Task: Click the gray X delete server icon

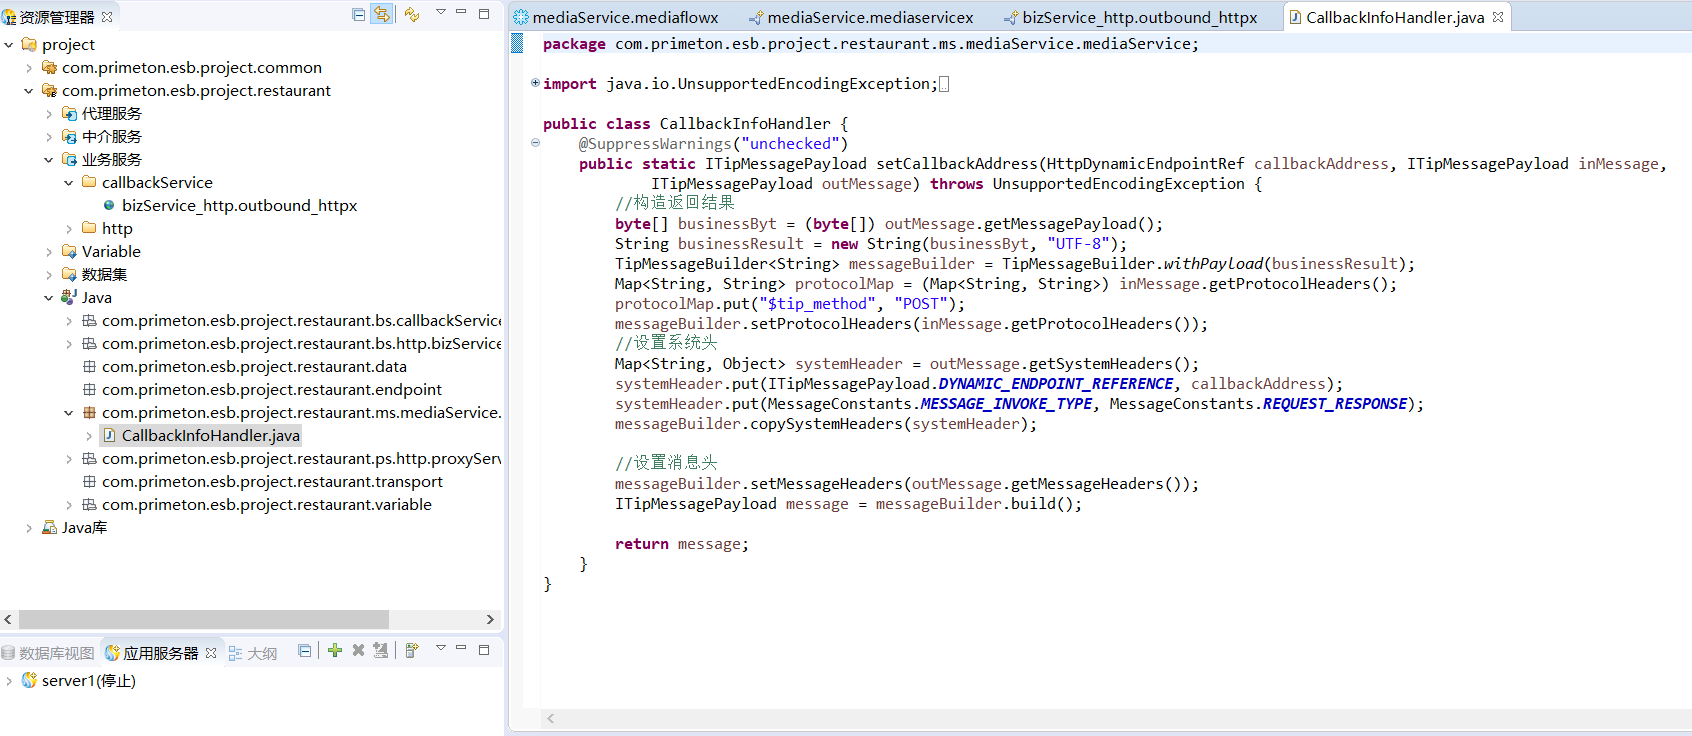Action: pos(358,650)
